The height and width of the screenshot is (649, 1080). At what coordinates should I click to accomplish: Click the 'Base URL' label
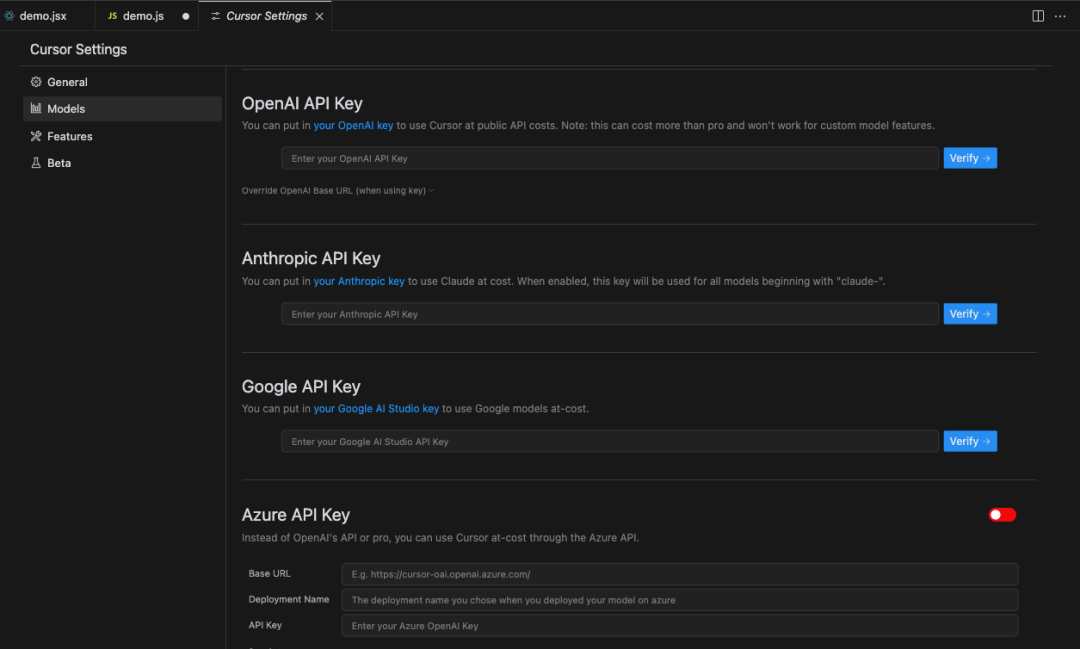[x=269, y=573]
